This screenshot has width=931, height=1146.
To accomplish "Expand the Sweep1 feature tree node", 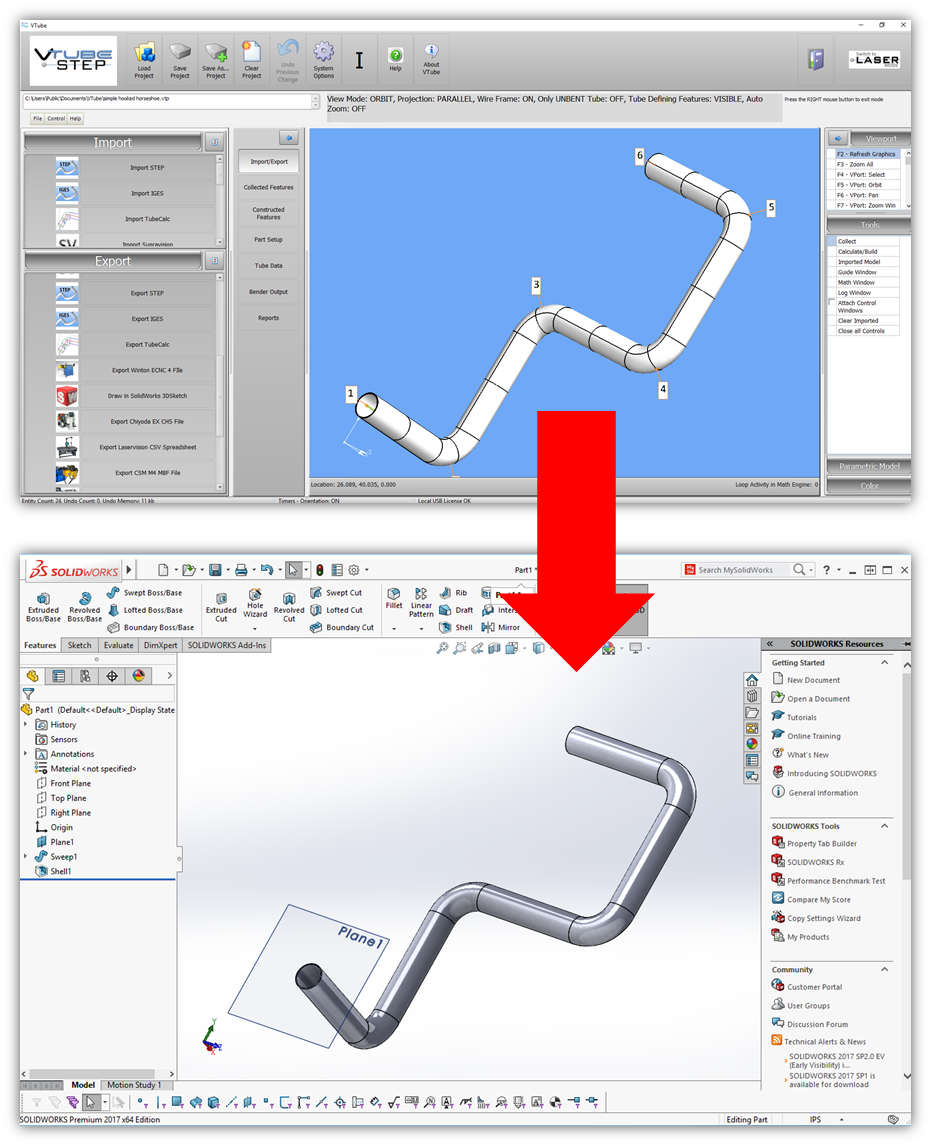I will (26, 857).
